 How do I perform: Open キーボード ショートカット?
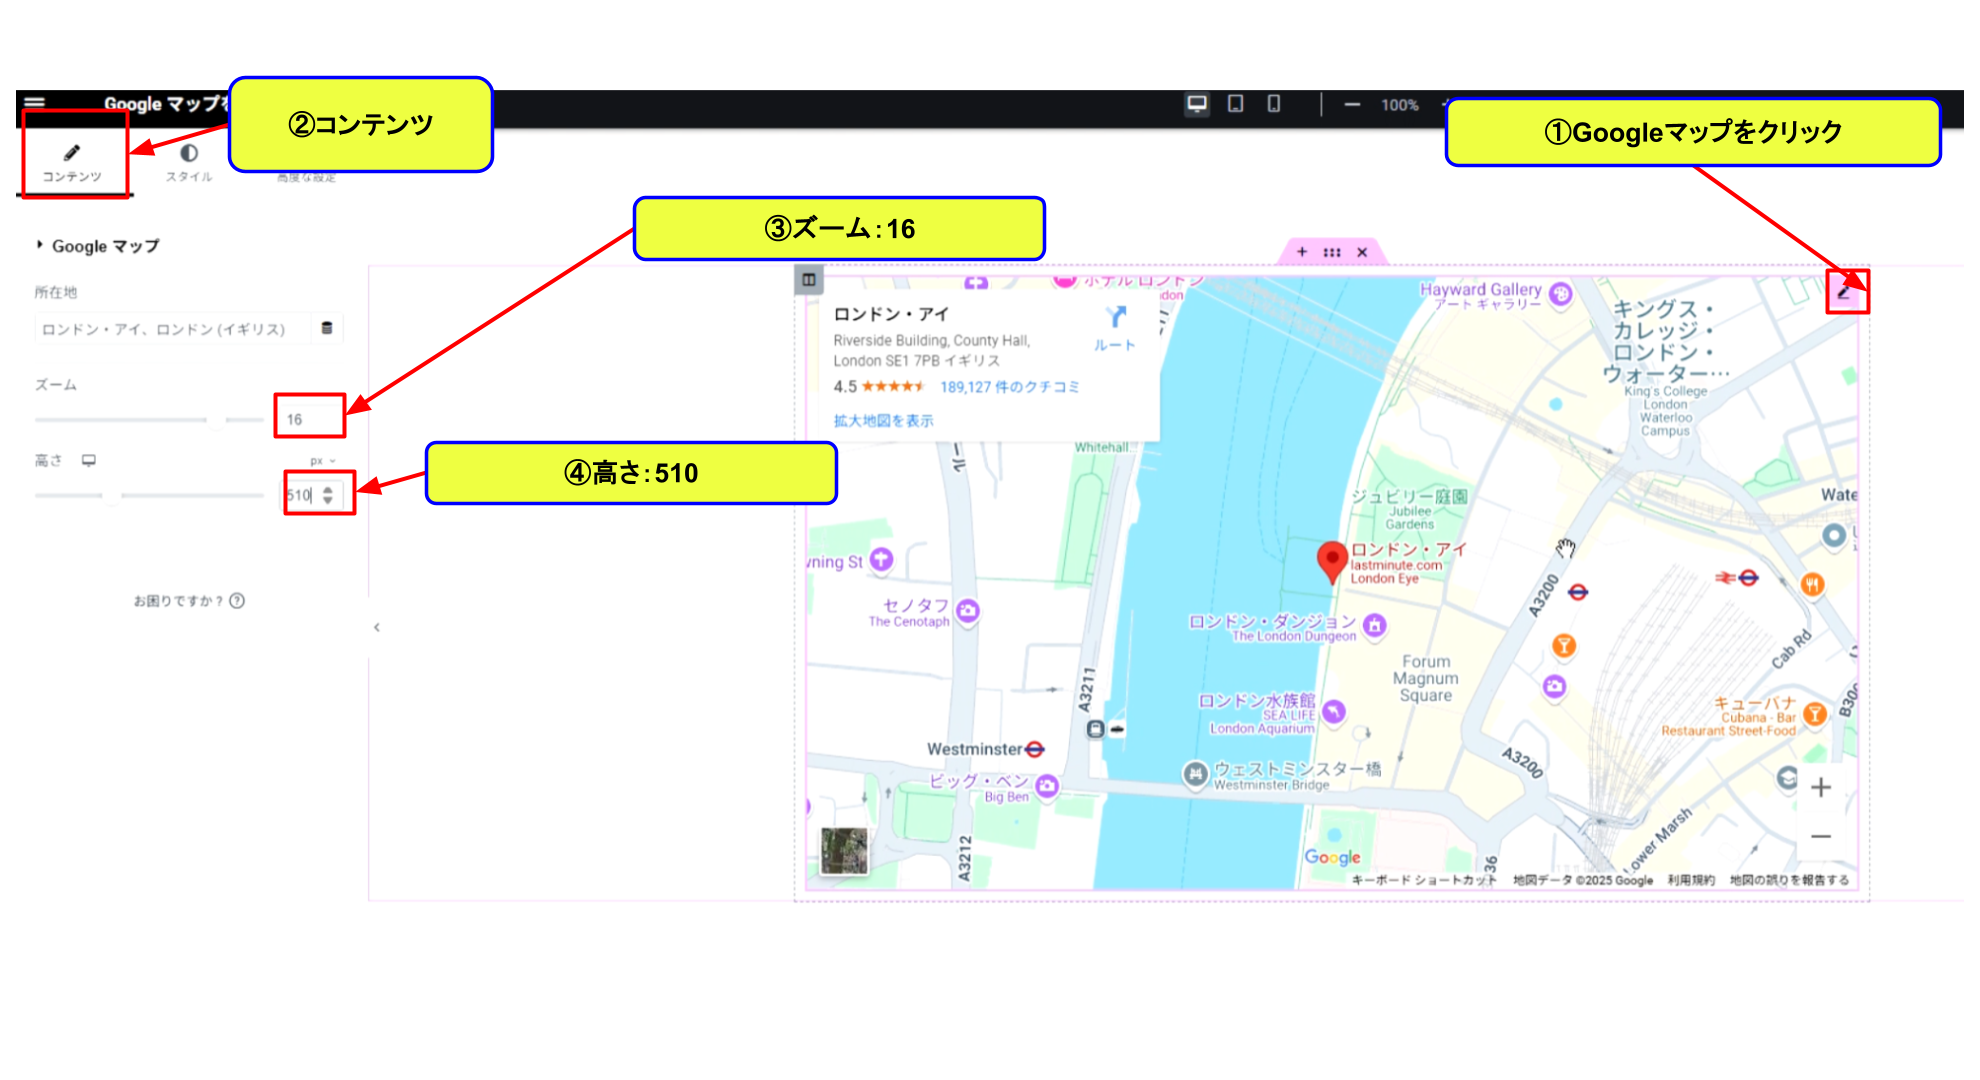click(x=1424, y=880)
